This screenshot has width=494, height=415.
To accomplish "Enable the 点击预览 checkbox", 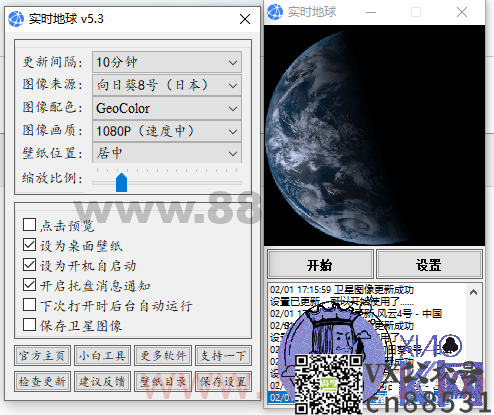I will 29,225.
